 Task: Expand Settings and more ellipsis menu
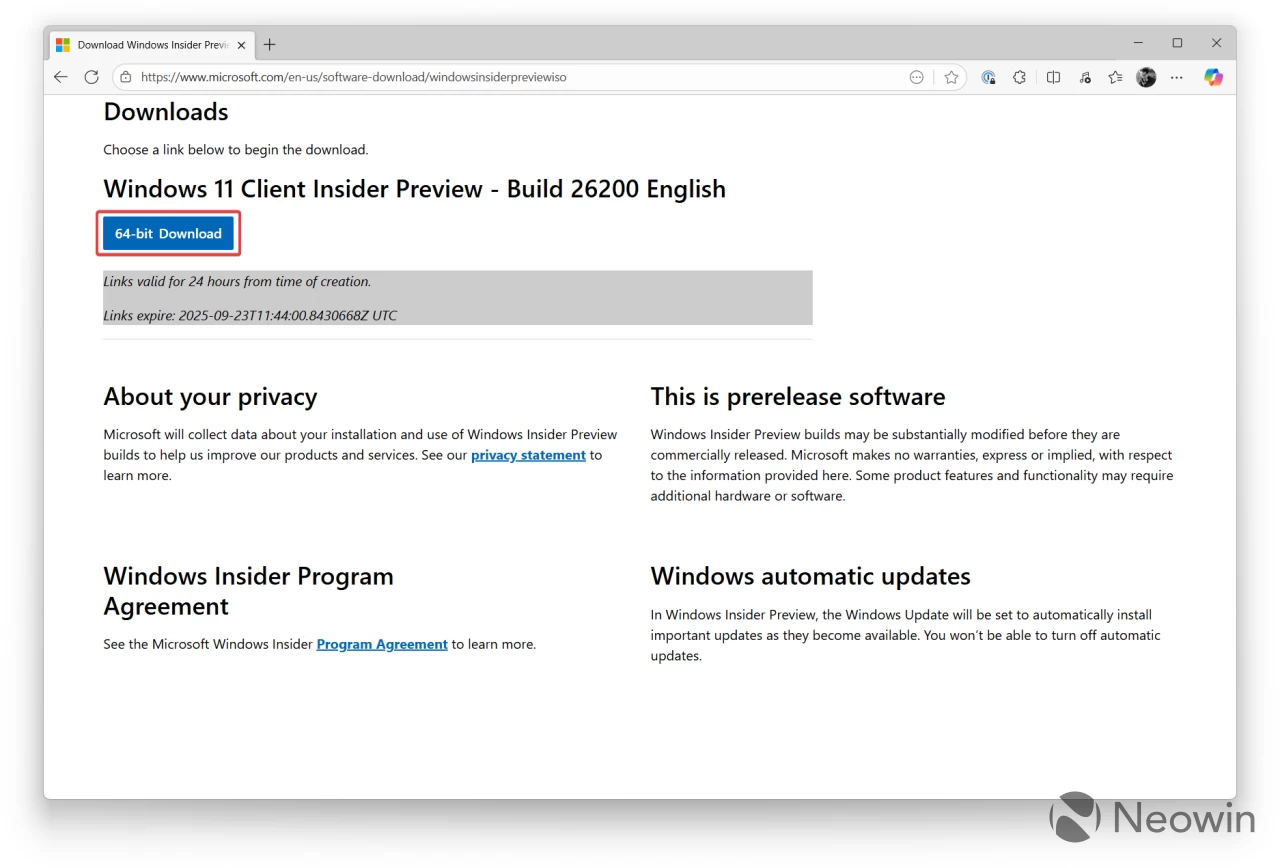pyautogui.click(x=1177, y=77)
